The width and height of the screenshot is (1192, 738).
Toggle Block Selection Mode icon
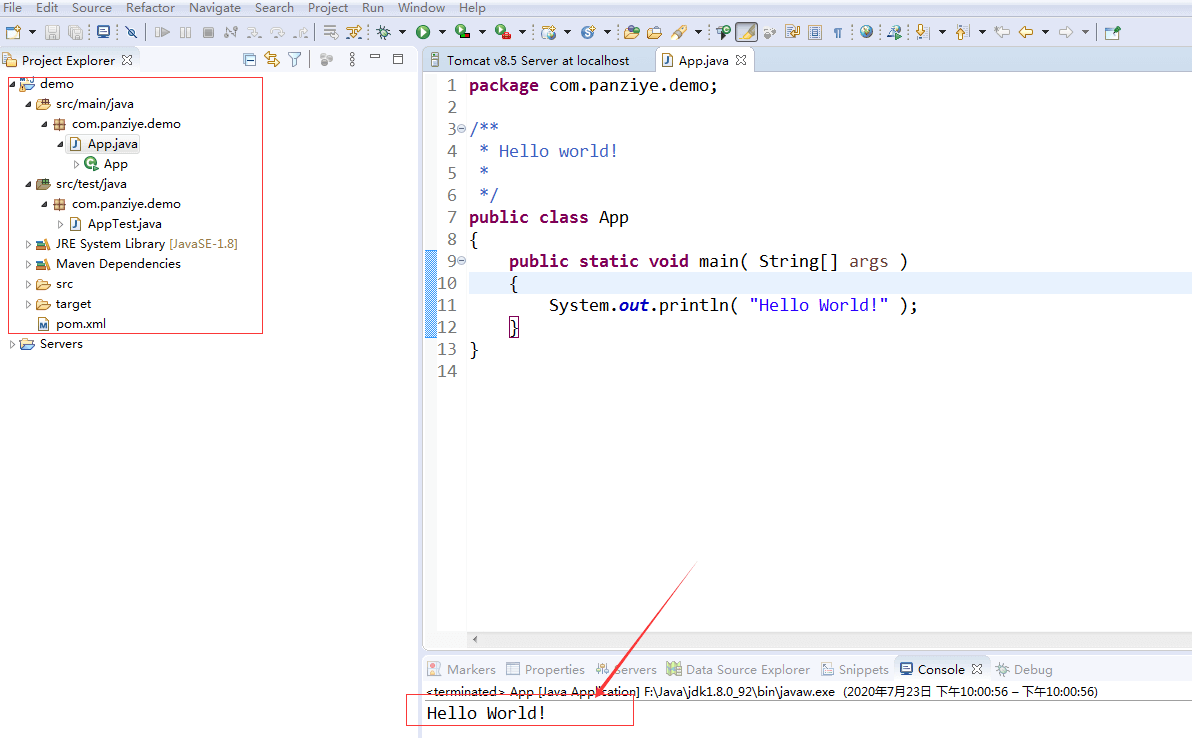[x=815, y=32]
